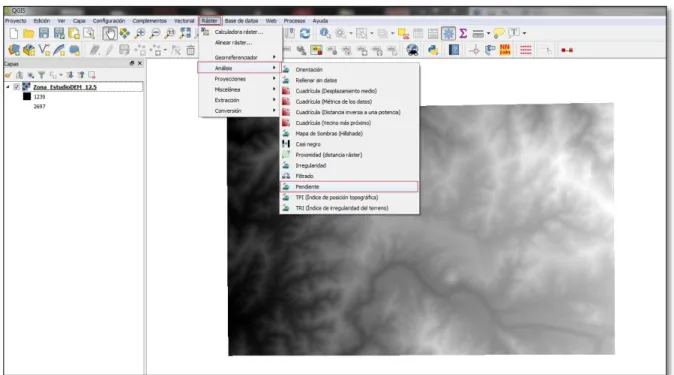Click the Remove layer icon in Capas panel
Image resolution: width=674 pixels, height=375 pixels.
92,75
